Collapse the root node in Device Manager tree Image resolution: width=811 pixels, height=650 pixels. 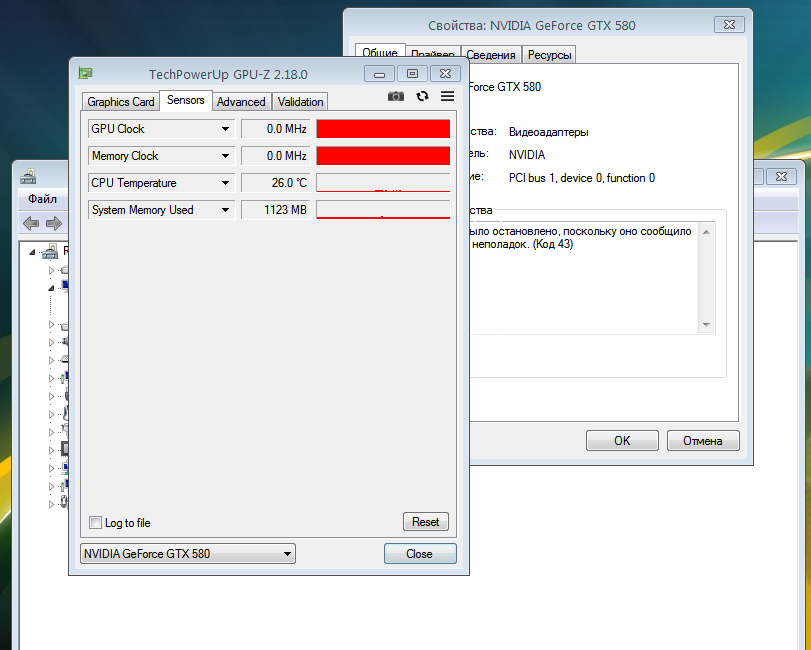[32, 252]
